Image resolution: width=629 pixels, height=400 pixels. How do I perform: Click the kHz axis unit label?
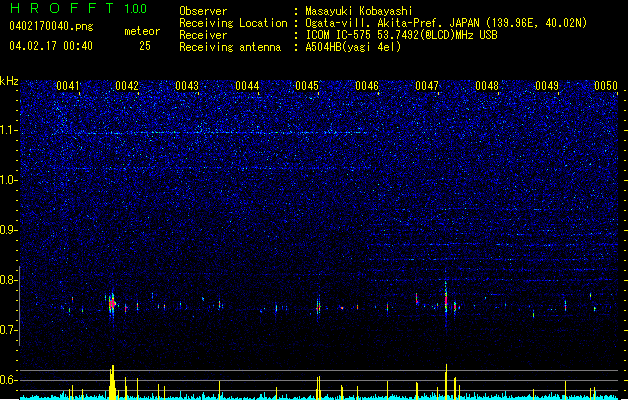(x=9, y=81)
